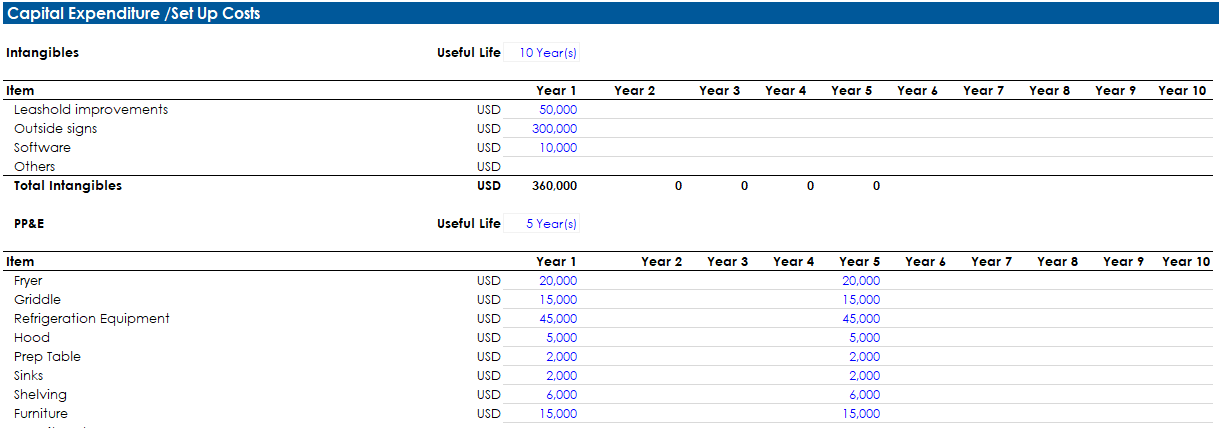Click Hood Year 5 value 5,000
Screen dimensions: 1219x428
click(x=864, y=338)
